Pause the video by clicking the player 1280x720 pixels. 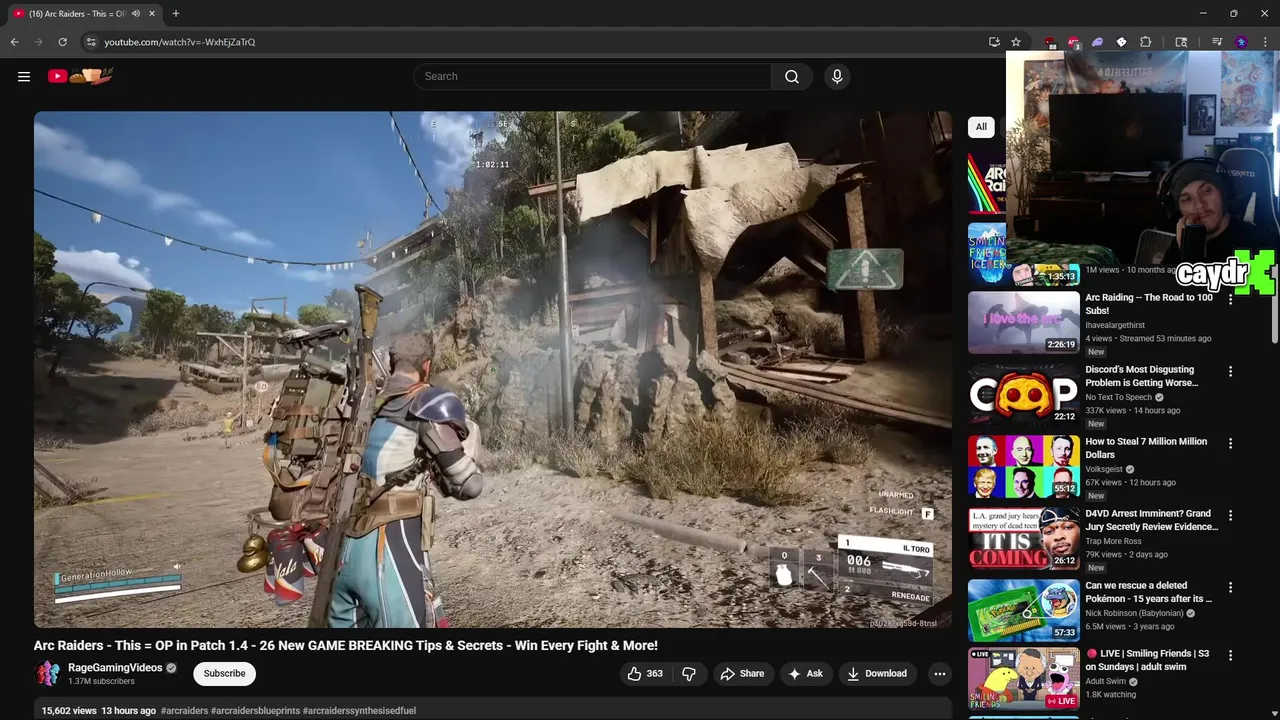[493, 369]
